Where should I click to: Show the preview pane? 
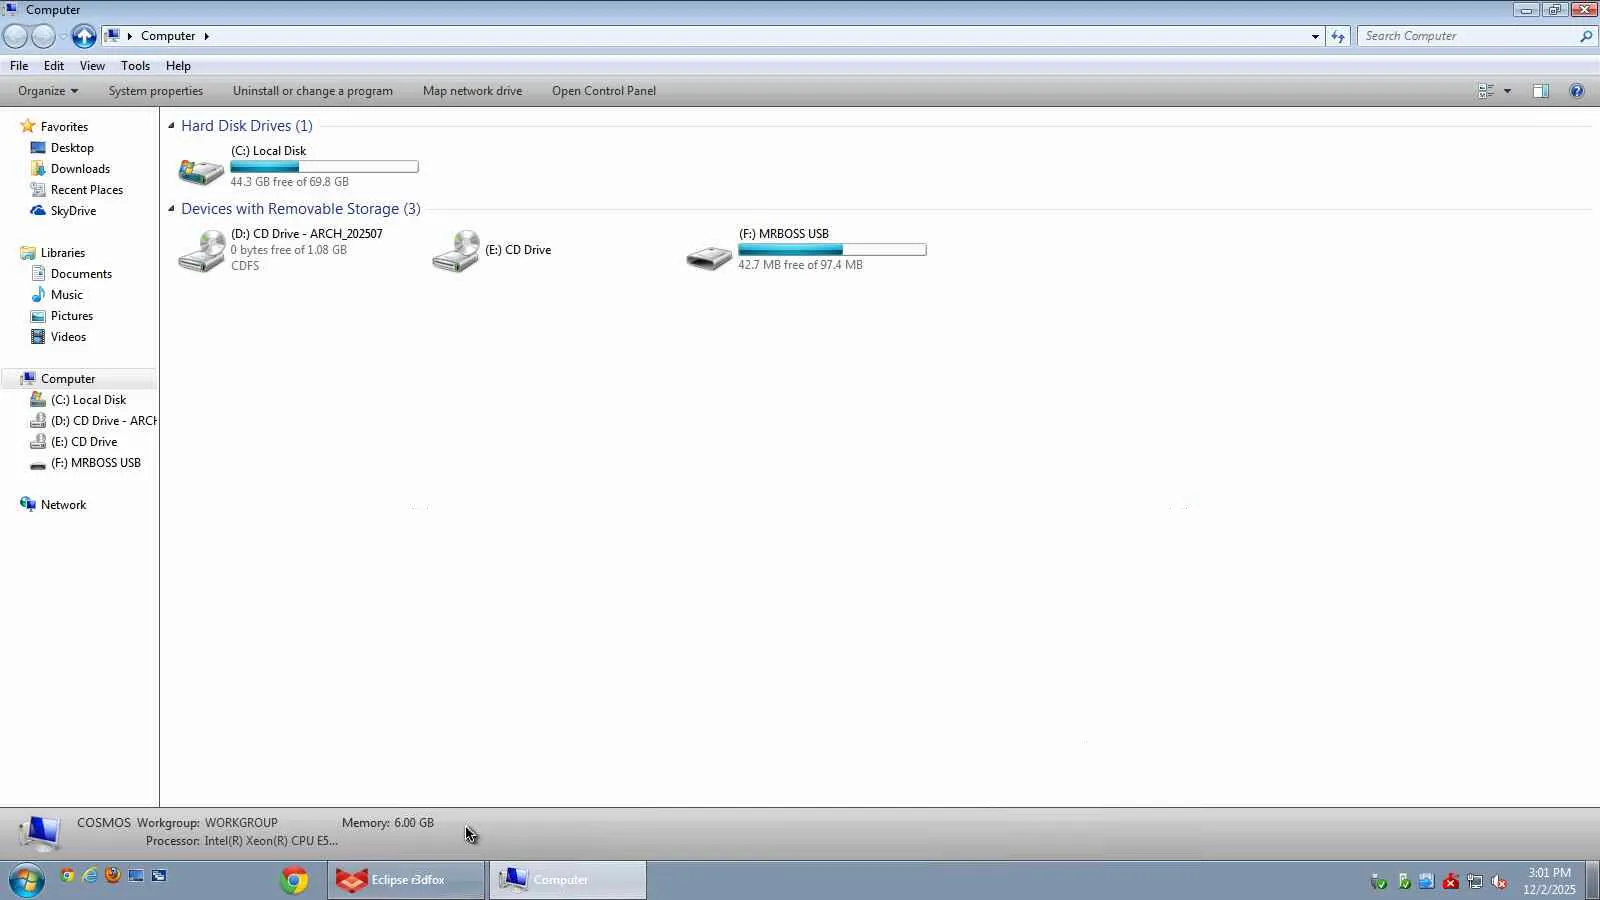(1541, 91)
